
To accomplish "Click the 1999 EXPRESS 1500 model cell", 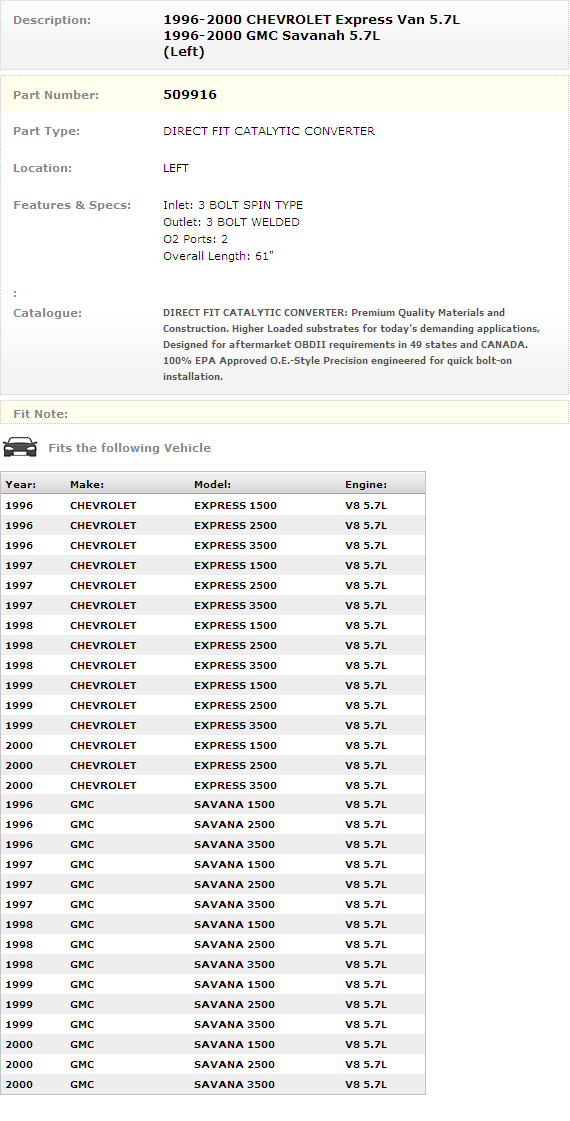I will click(x=235, y=686).
